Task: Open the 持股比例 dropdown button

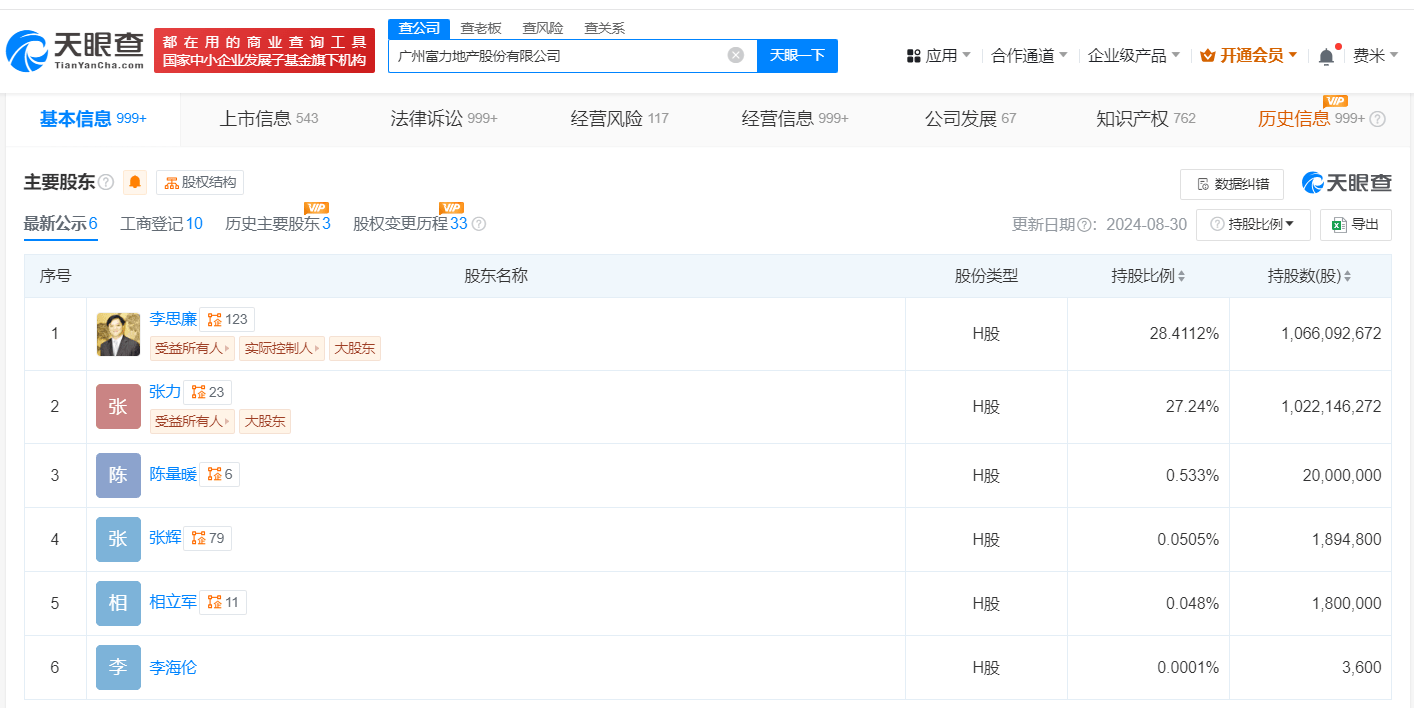Action: click(x=1253, y=224)
